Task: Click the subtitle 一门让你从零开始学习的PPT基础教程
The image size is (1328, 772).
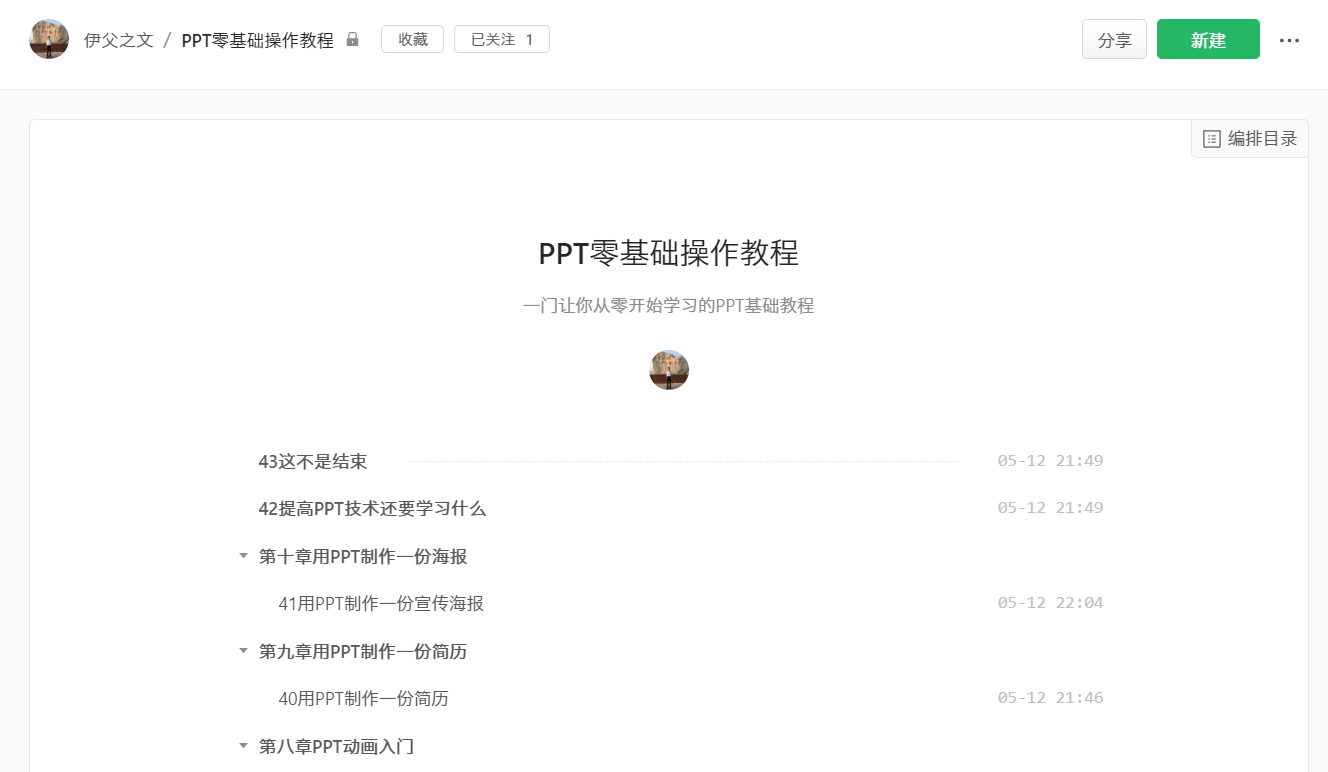Action: pyautogui.click(x=669, y=306)
